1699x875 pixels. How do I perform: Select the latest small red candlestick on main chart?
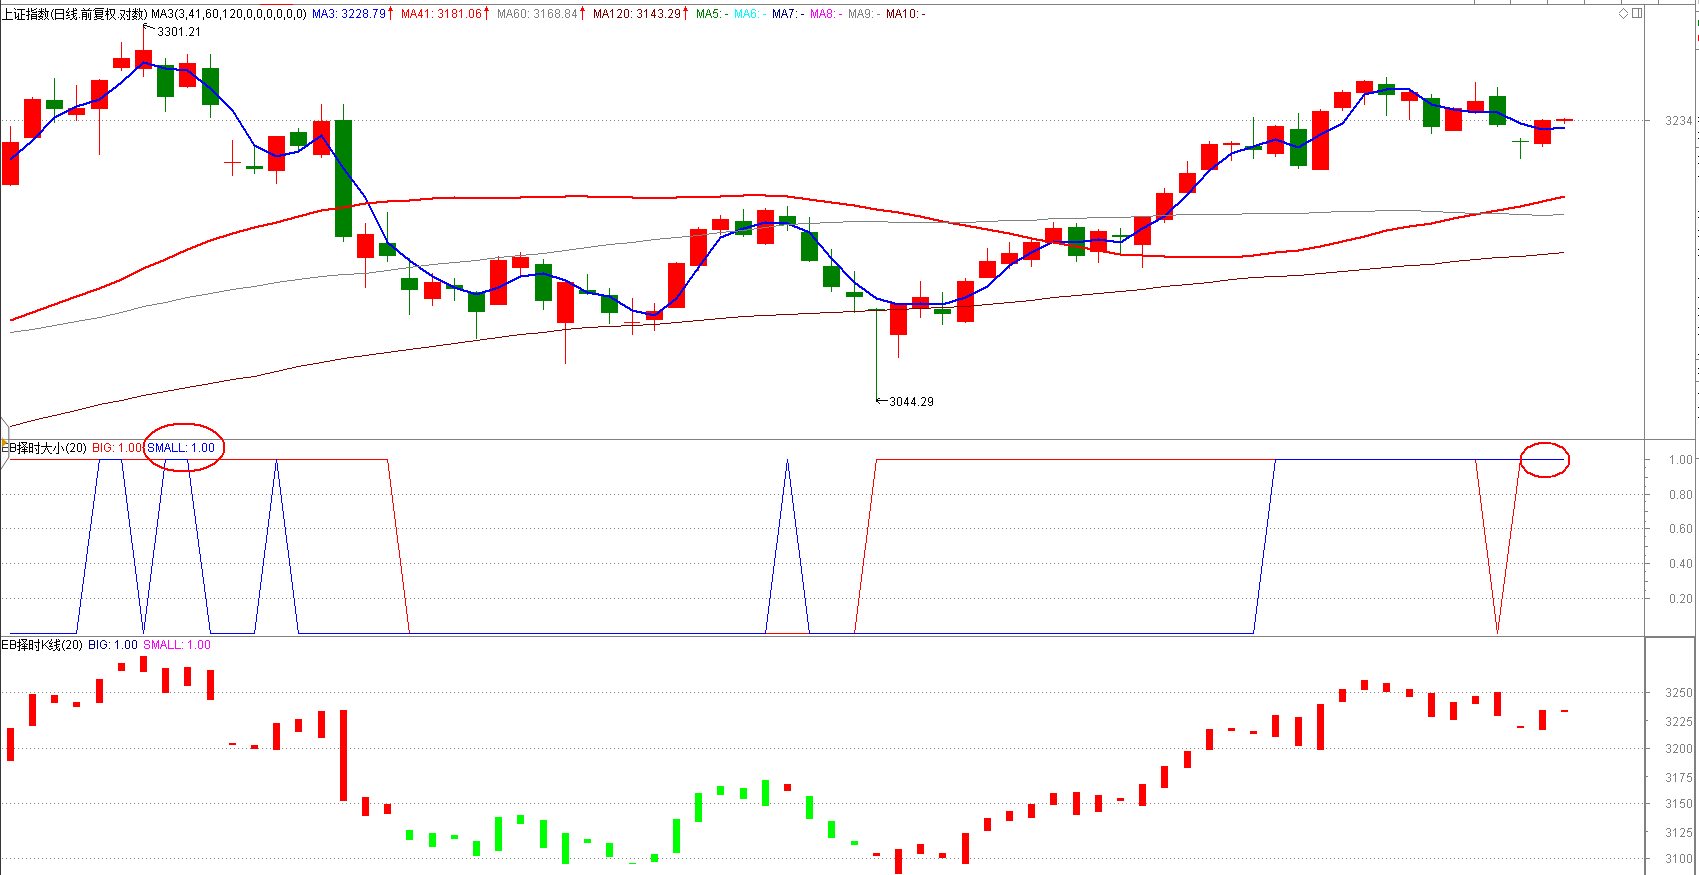click(1565, 121)
